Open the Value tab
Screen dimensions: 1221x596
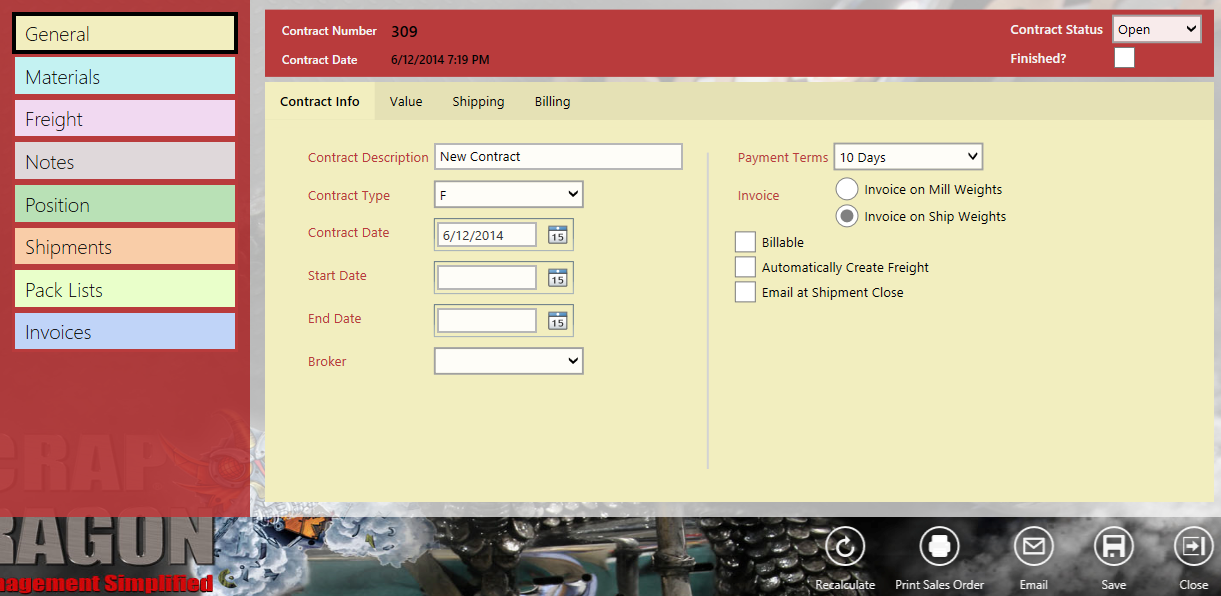(406, 101)
